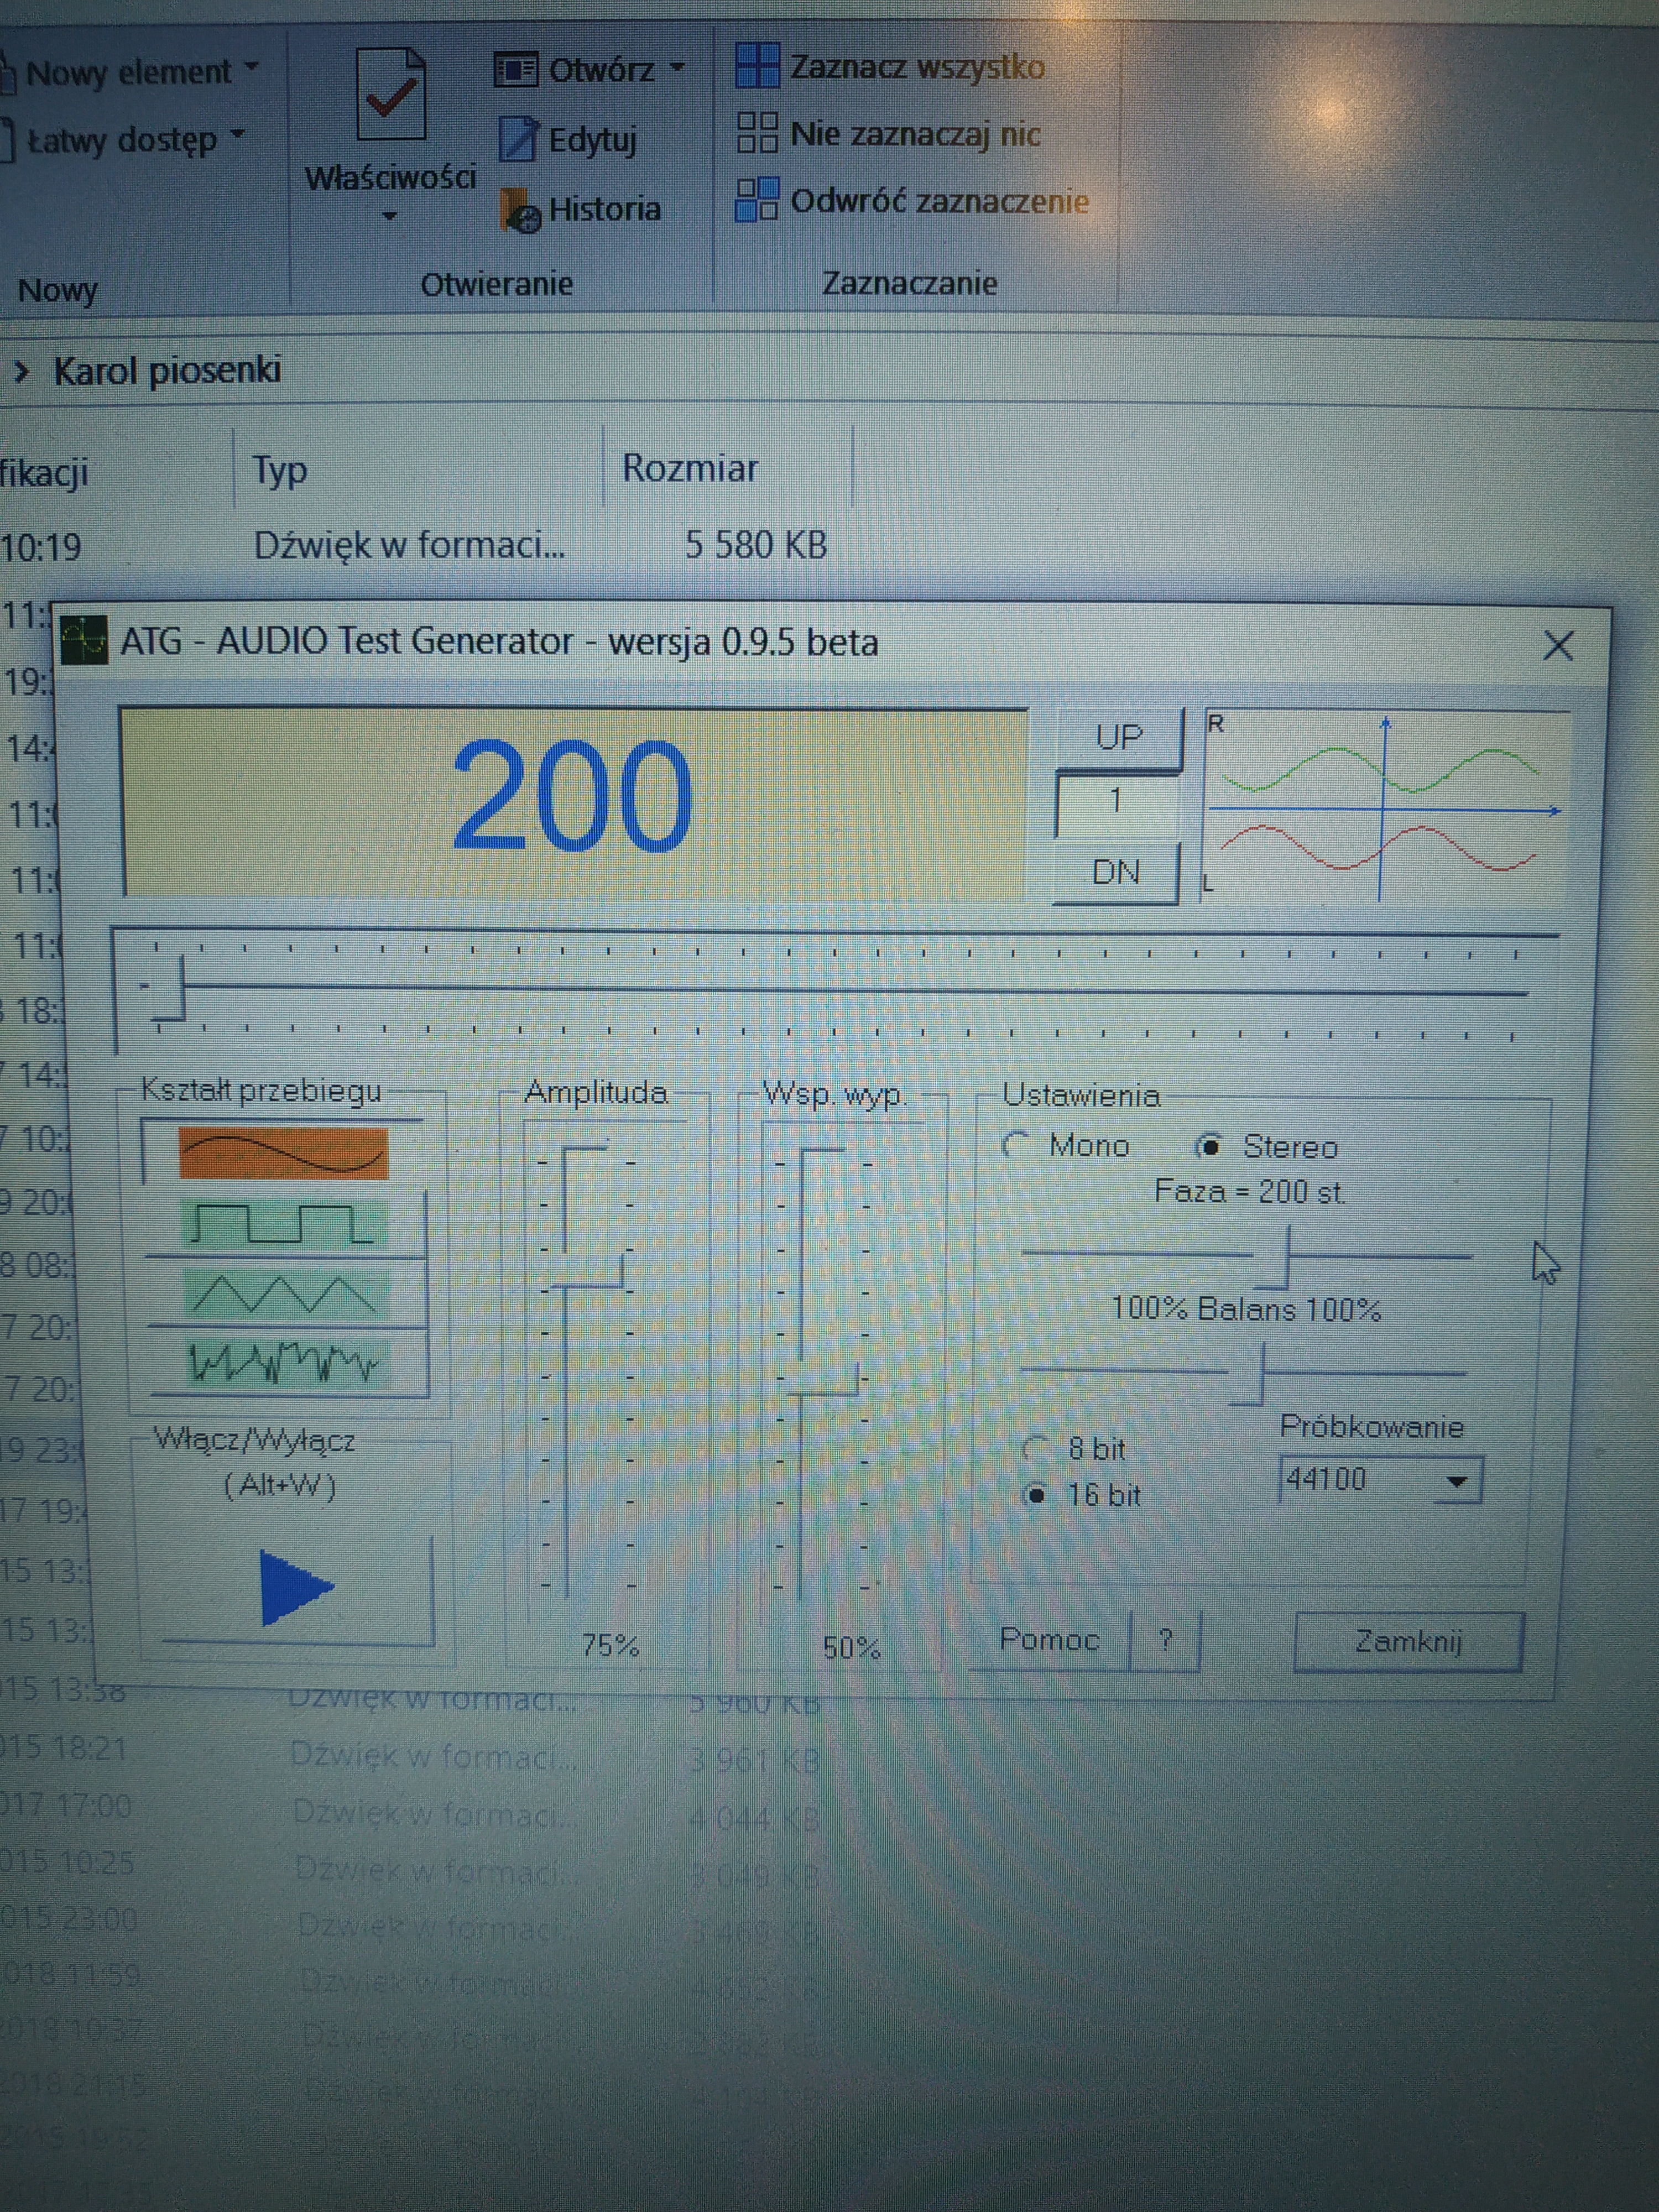Select the 8 bit radio option
The width and height of the screenshot is (1659, 2212).
(x=1037, y=1448)
